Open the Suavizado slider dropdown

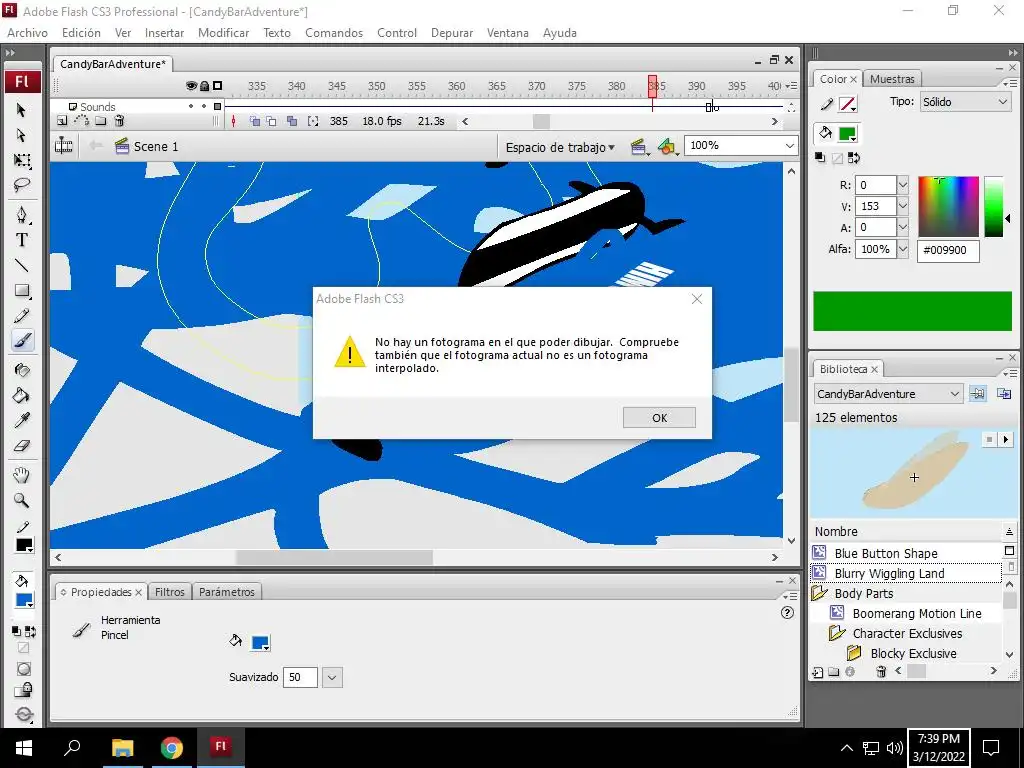coord(332,678)
